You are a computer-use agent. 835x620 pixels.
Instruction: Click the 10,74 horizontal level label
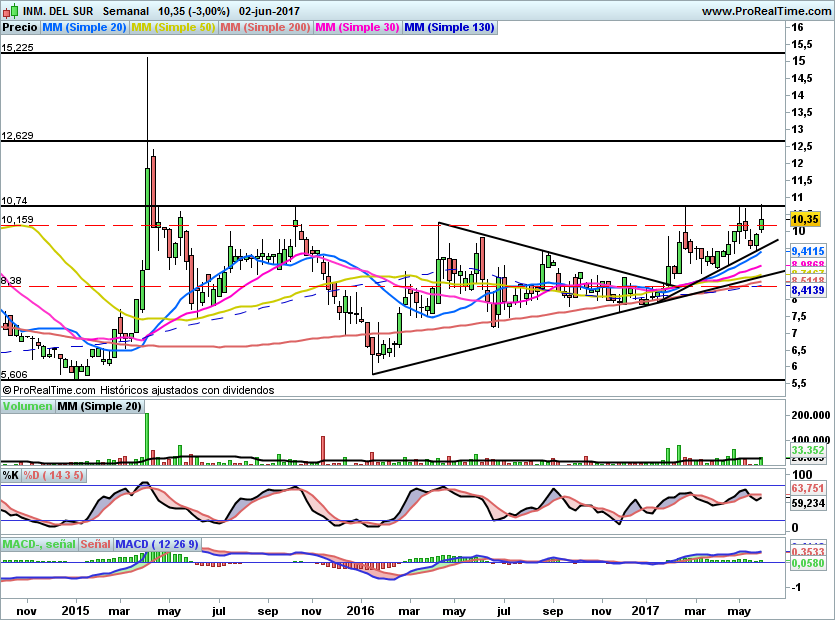pyautogui.click(x=15, y=200)
